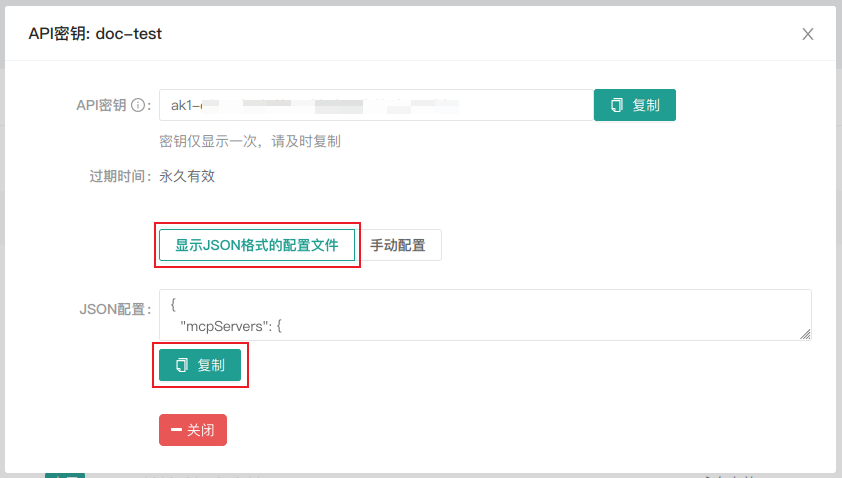Click the 过期时间 label

(120, 176)
